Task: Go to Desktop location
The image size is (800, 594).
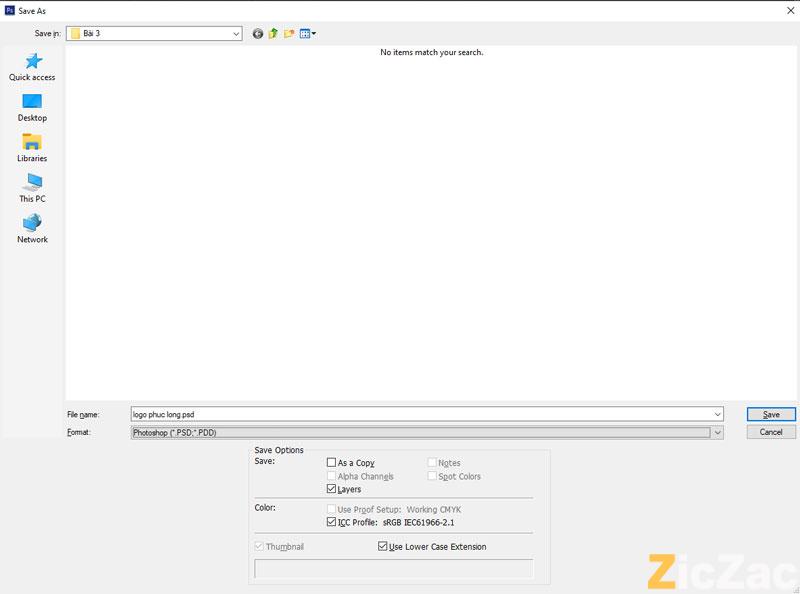Action: tap(32, 107)
